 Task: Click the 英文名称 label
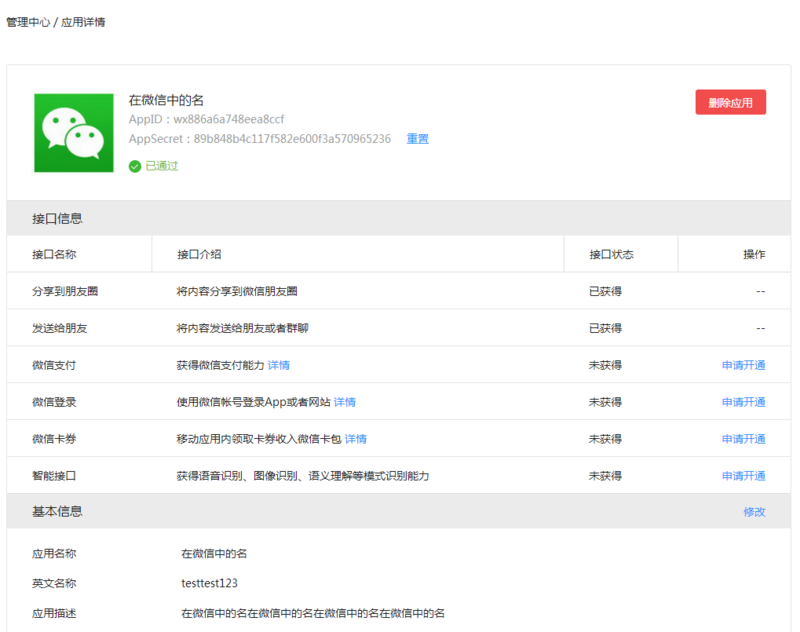[x=54, y=584]
